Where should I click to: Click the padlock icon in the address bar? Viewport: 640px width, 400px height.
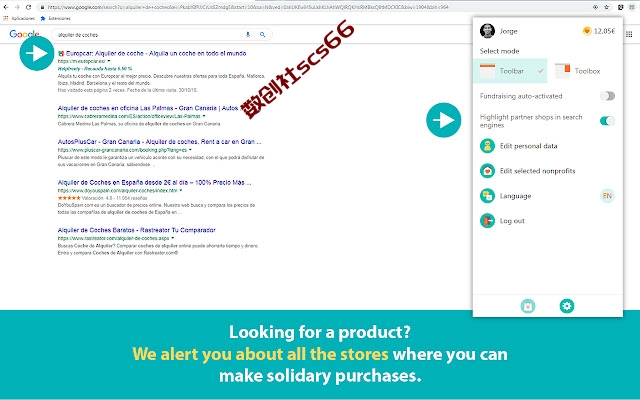(42, 7)
